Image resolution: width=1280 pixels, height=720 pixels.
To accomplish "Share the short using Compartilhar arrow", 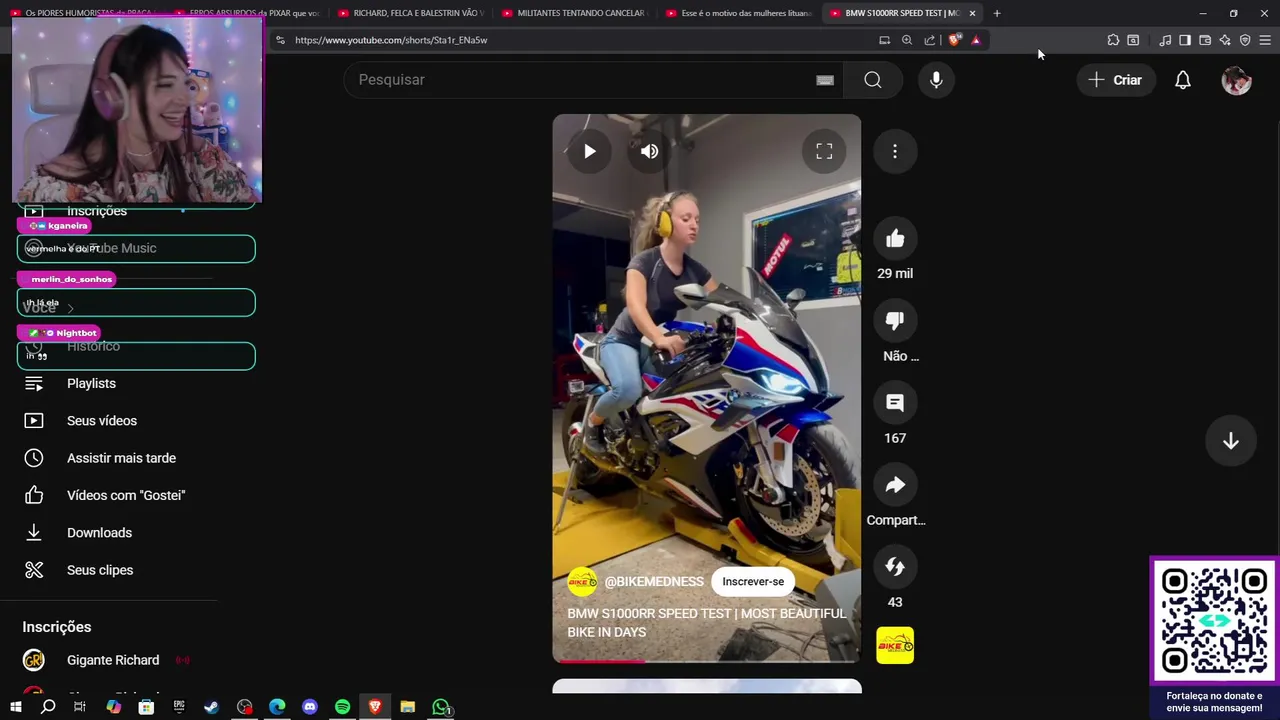I will point(895,485).
